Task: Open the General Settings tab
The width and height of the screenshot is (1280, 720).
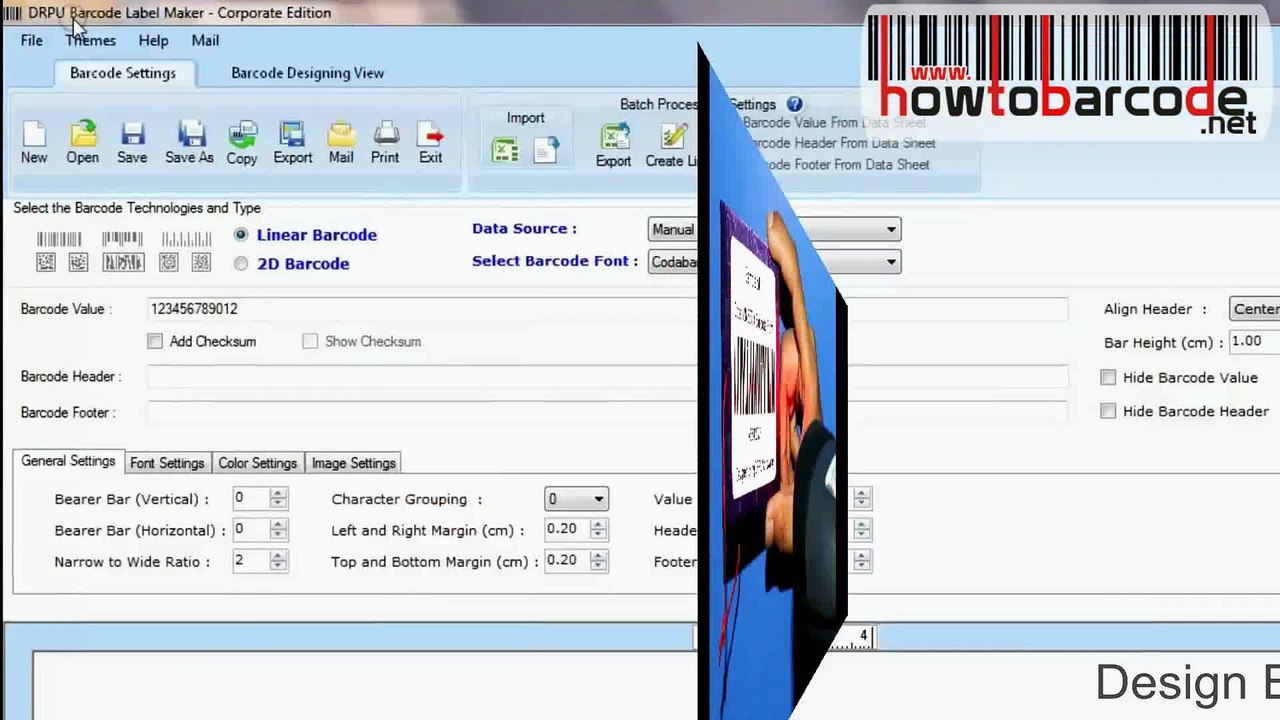Action: pyautogui.click(x=68, y=461)
